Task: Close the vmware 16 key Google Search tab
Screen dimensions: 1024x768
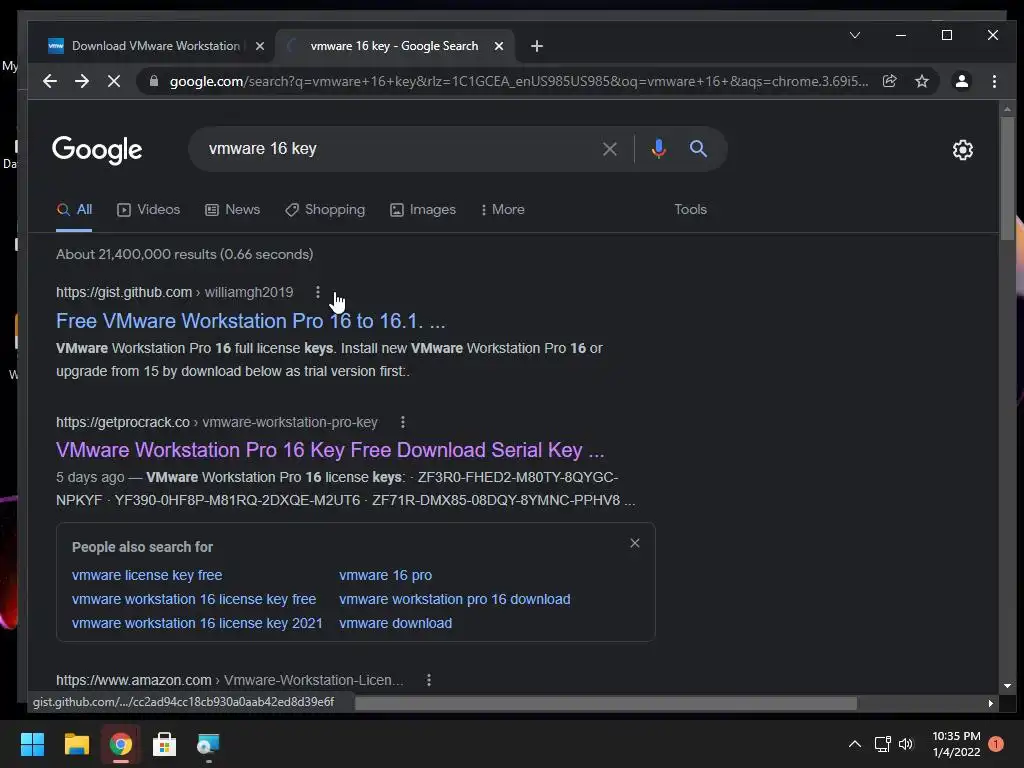Action: (x=498, y=46)
